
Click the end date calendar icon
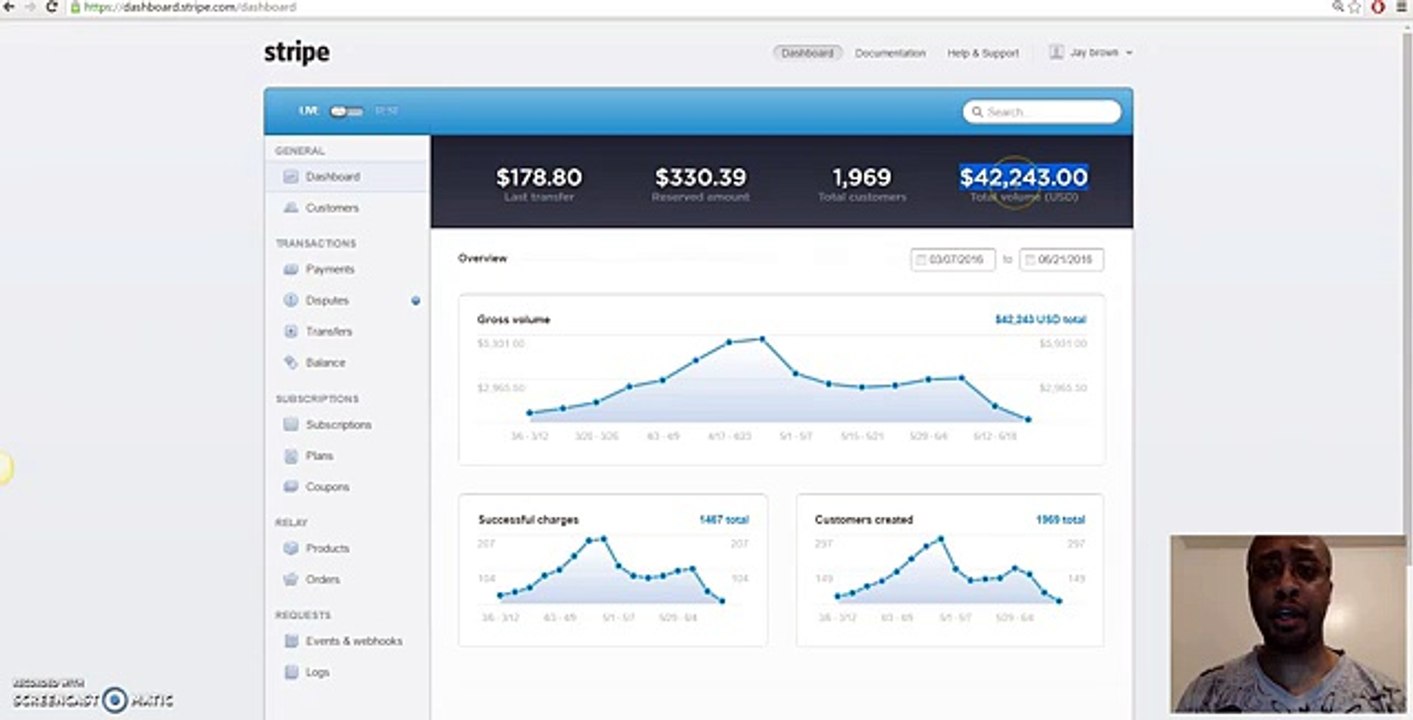click(x=1030, y=259)
